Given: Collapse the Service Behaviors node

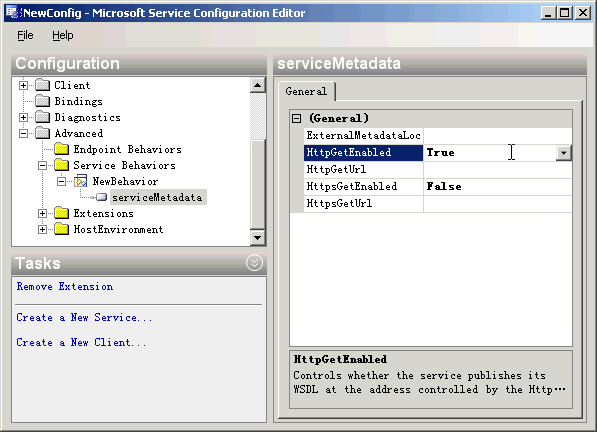Looking at the screenshot, I should click(43, 165).
